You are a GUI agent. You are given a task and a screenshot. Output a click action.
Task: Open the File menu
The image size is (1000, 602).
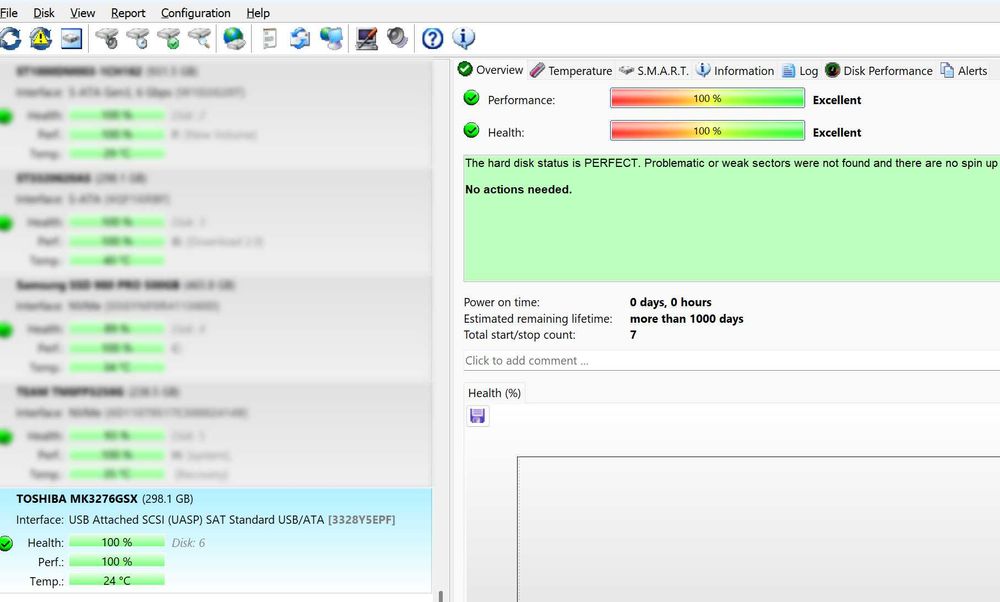(x=9, y=13)
